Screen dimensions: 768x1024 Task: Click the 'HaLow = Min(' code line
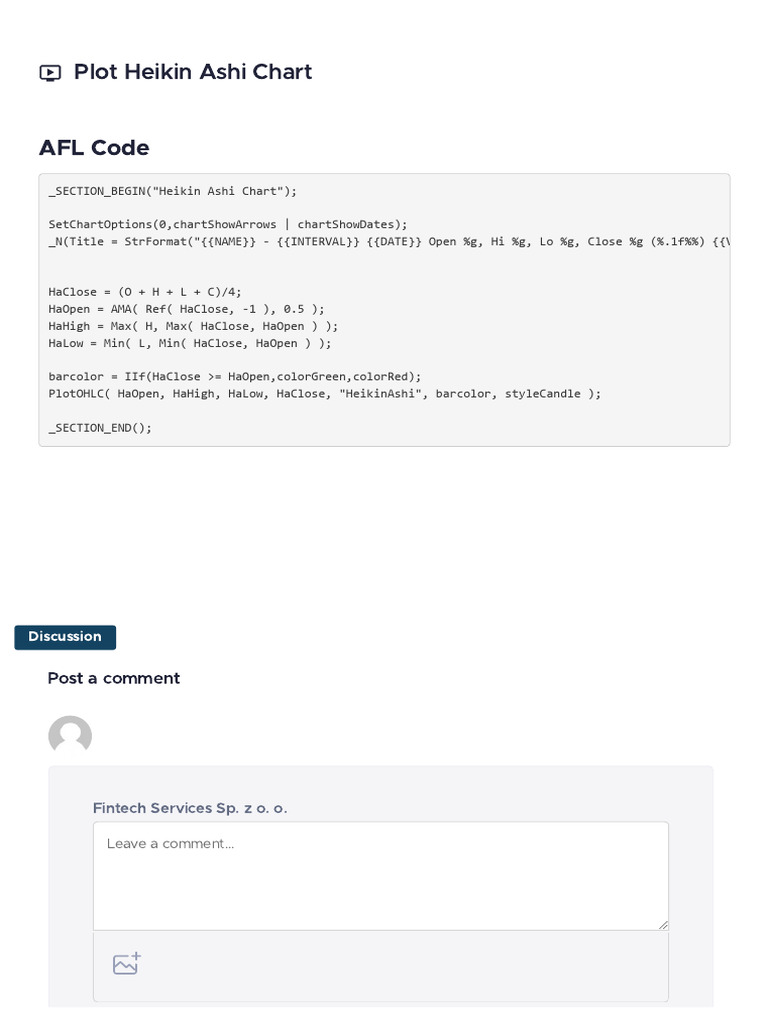190,343
